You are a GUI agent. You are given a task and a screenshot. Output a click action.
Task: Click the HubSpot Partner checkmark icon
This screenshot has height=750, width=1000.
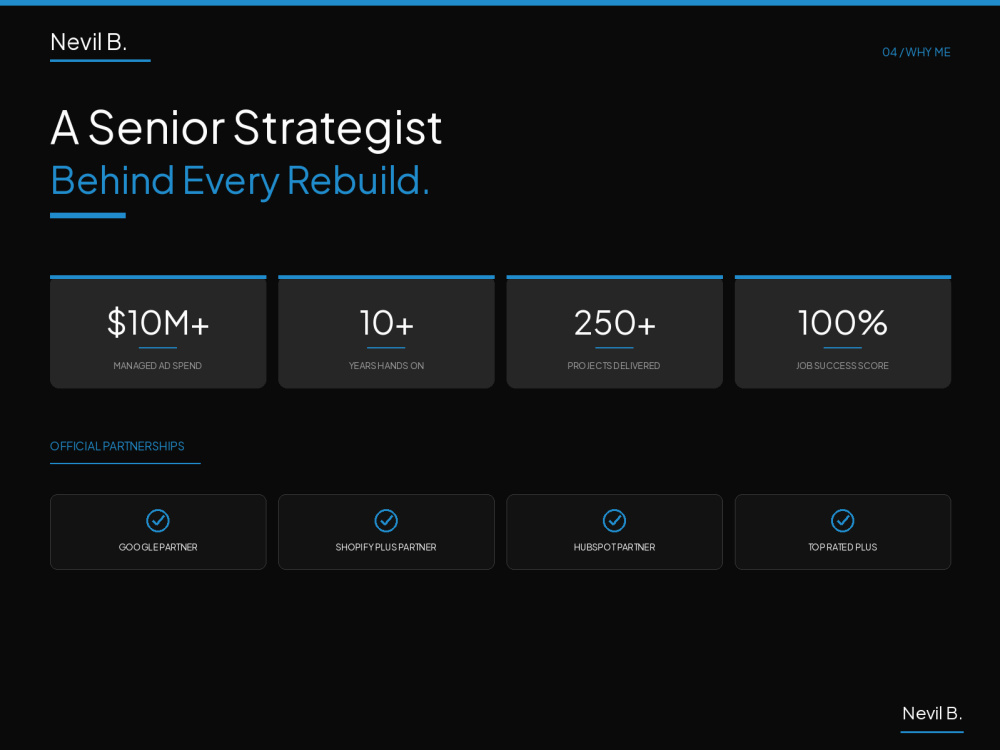614,520
